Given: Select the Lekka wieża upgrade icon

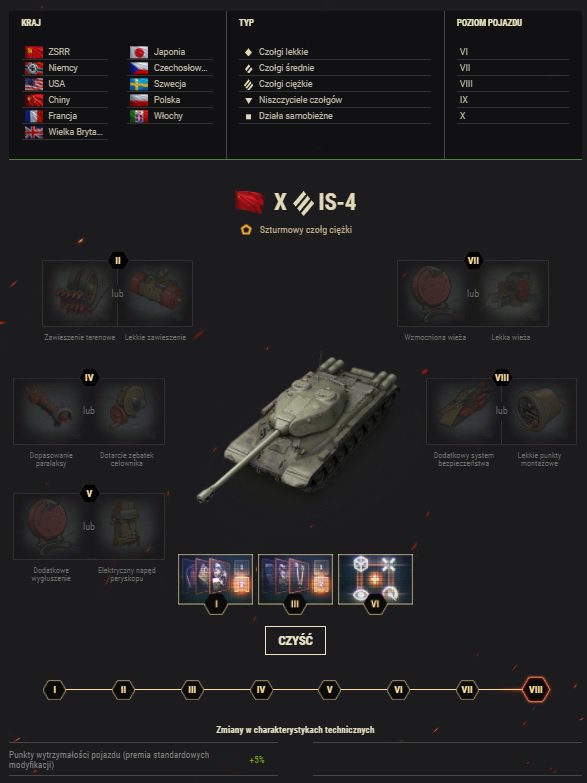Looking at the screenshot, I should click(x=511, y=293).
